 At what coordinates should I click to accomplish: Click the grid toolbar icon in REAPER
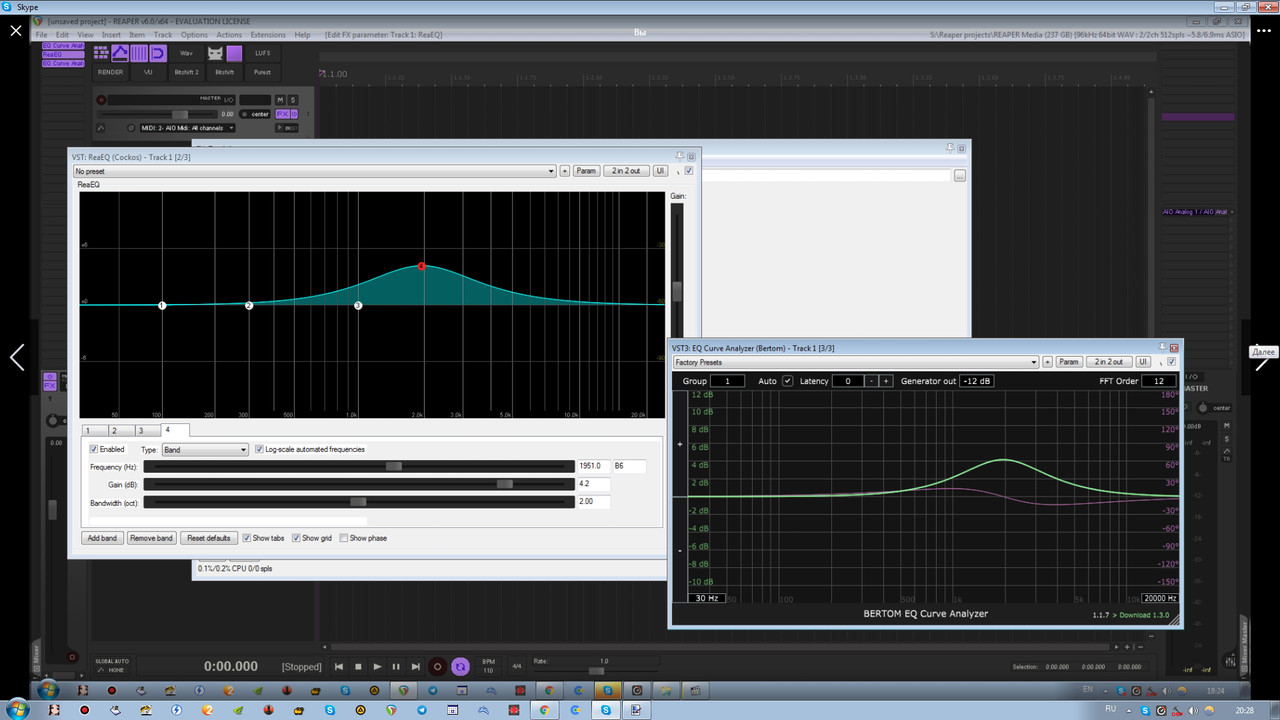(x=101, y=53)
